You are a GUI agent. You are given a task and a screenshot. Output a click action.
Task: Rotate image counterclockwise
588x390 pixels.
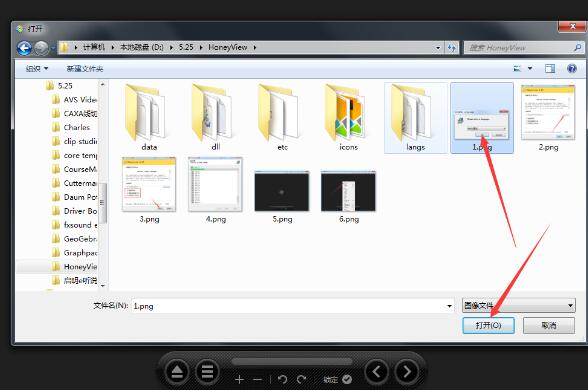tap(282, 380)
